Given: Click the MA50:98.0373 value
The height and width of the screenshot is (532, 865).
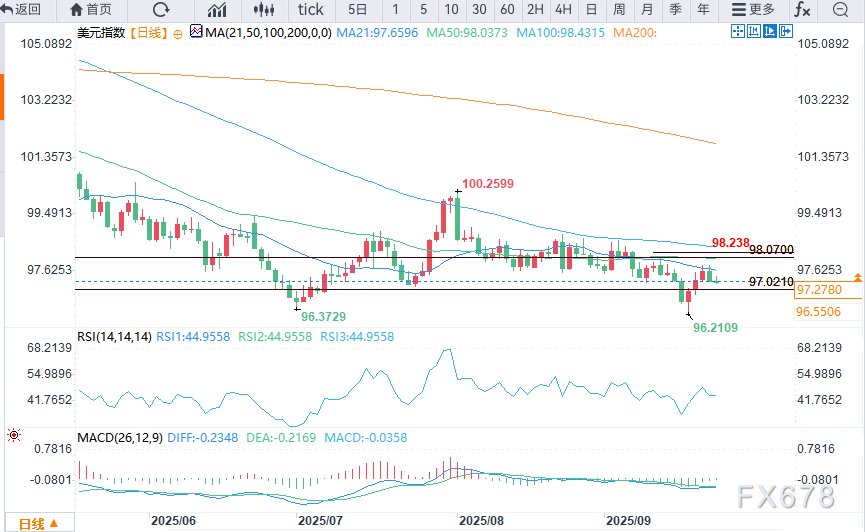Looking at the screenshot, I should [467, 33].
